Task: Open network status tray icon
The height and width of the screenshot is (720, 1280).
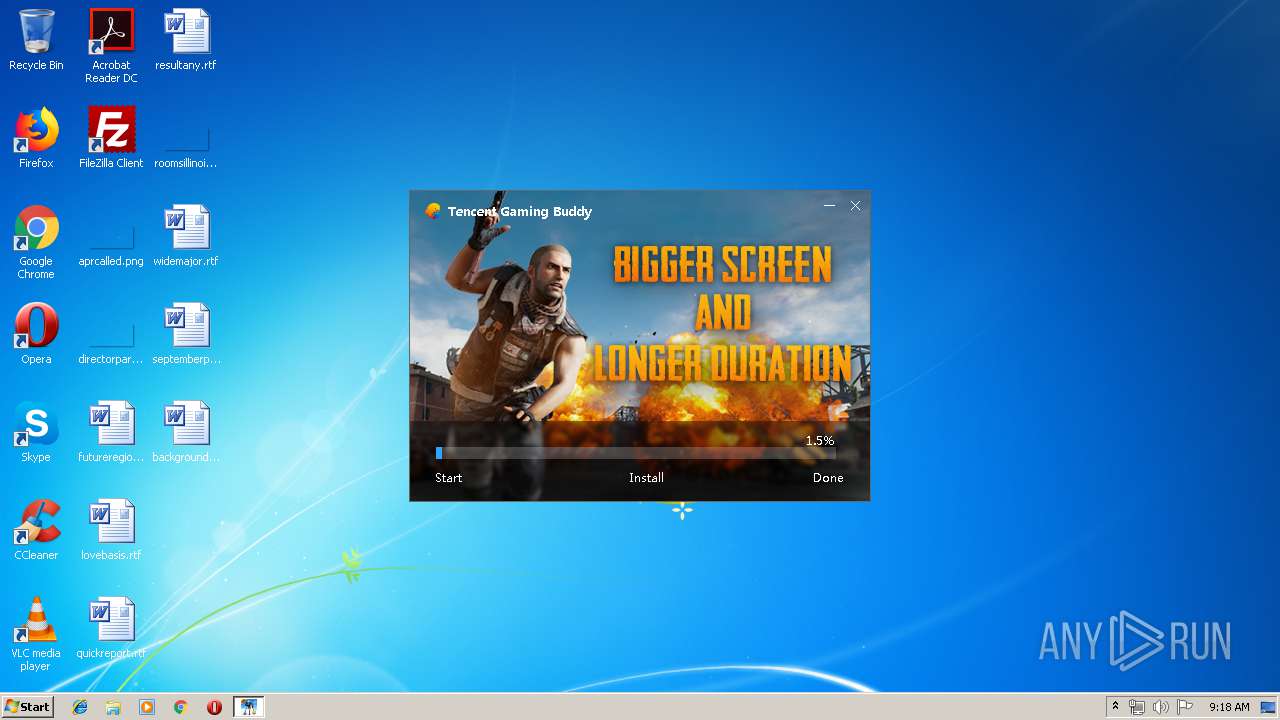Action: (1137, 707)
